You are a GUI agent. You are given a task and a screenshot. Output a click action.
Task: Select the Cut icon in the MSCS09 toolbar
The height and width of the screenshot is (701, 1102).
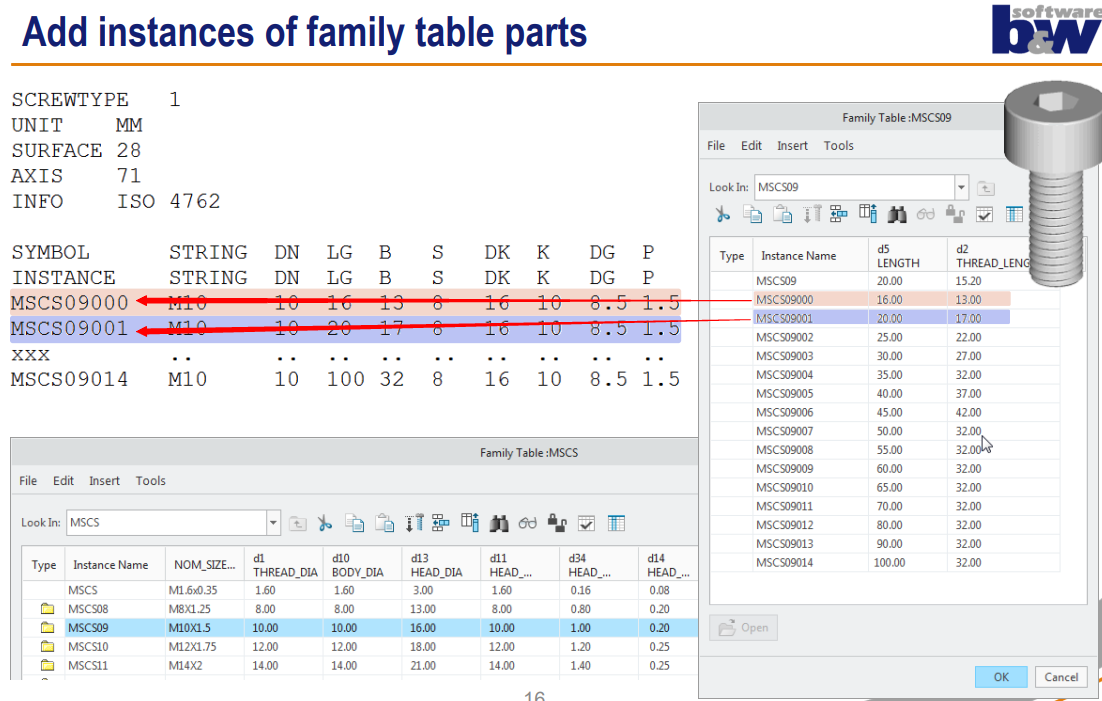click(x=722, y=213)
